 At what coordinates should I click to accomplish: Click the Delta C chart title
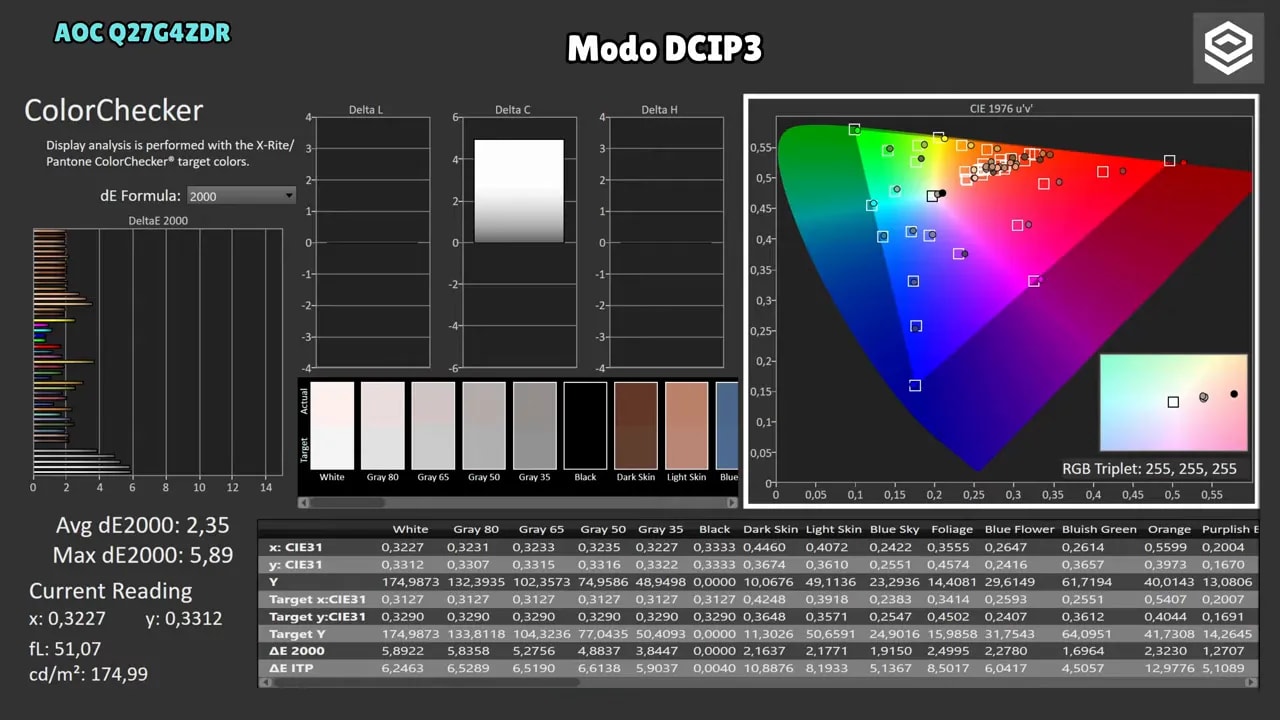coord(512,110)
